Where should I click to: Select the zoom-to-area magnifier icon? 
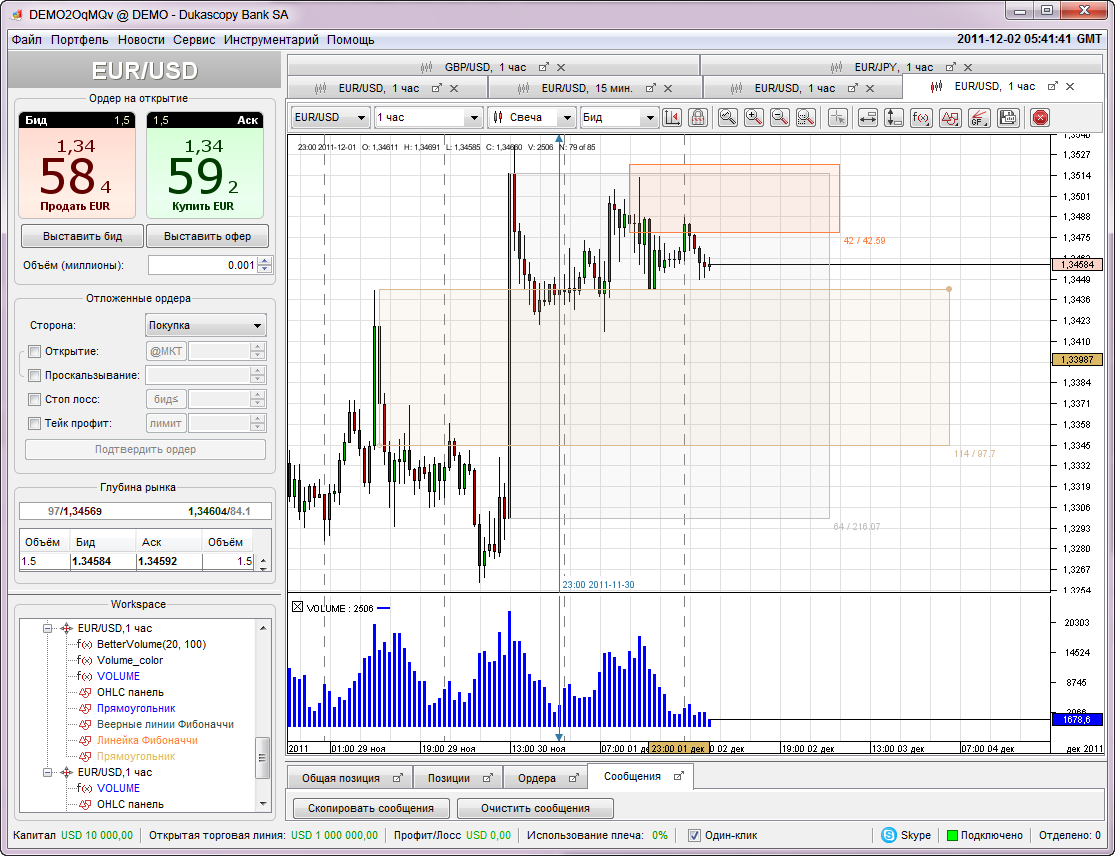[727, 117]
